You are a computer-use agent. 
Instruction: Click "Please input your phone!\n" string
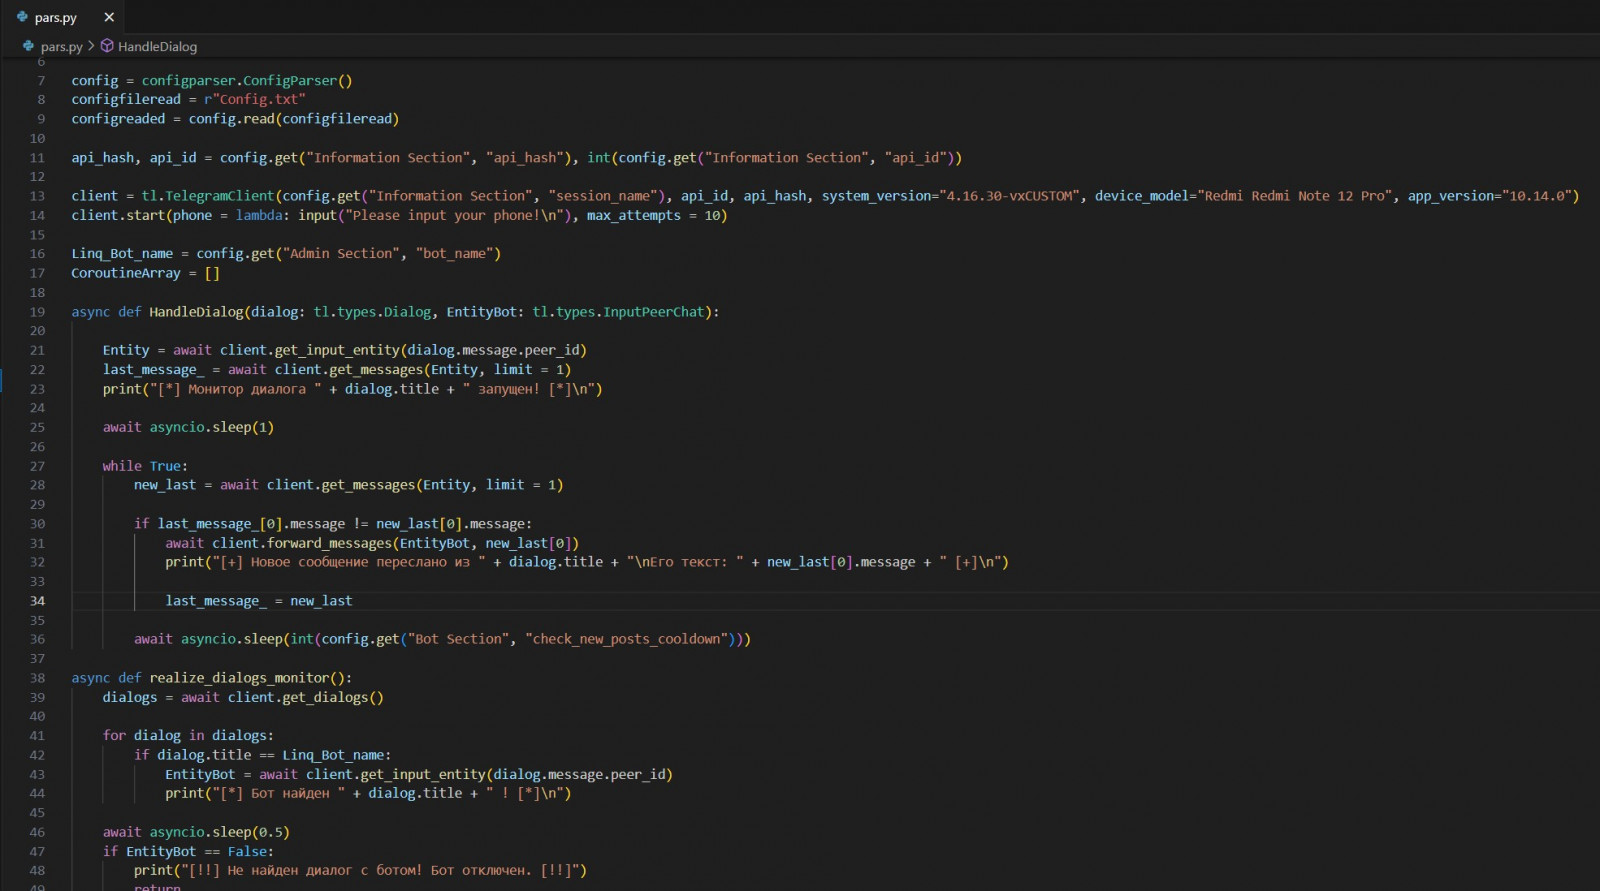coord(454,215)
